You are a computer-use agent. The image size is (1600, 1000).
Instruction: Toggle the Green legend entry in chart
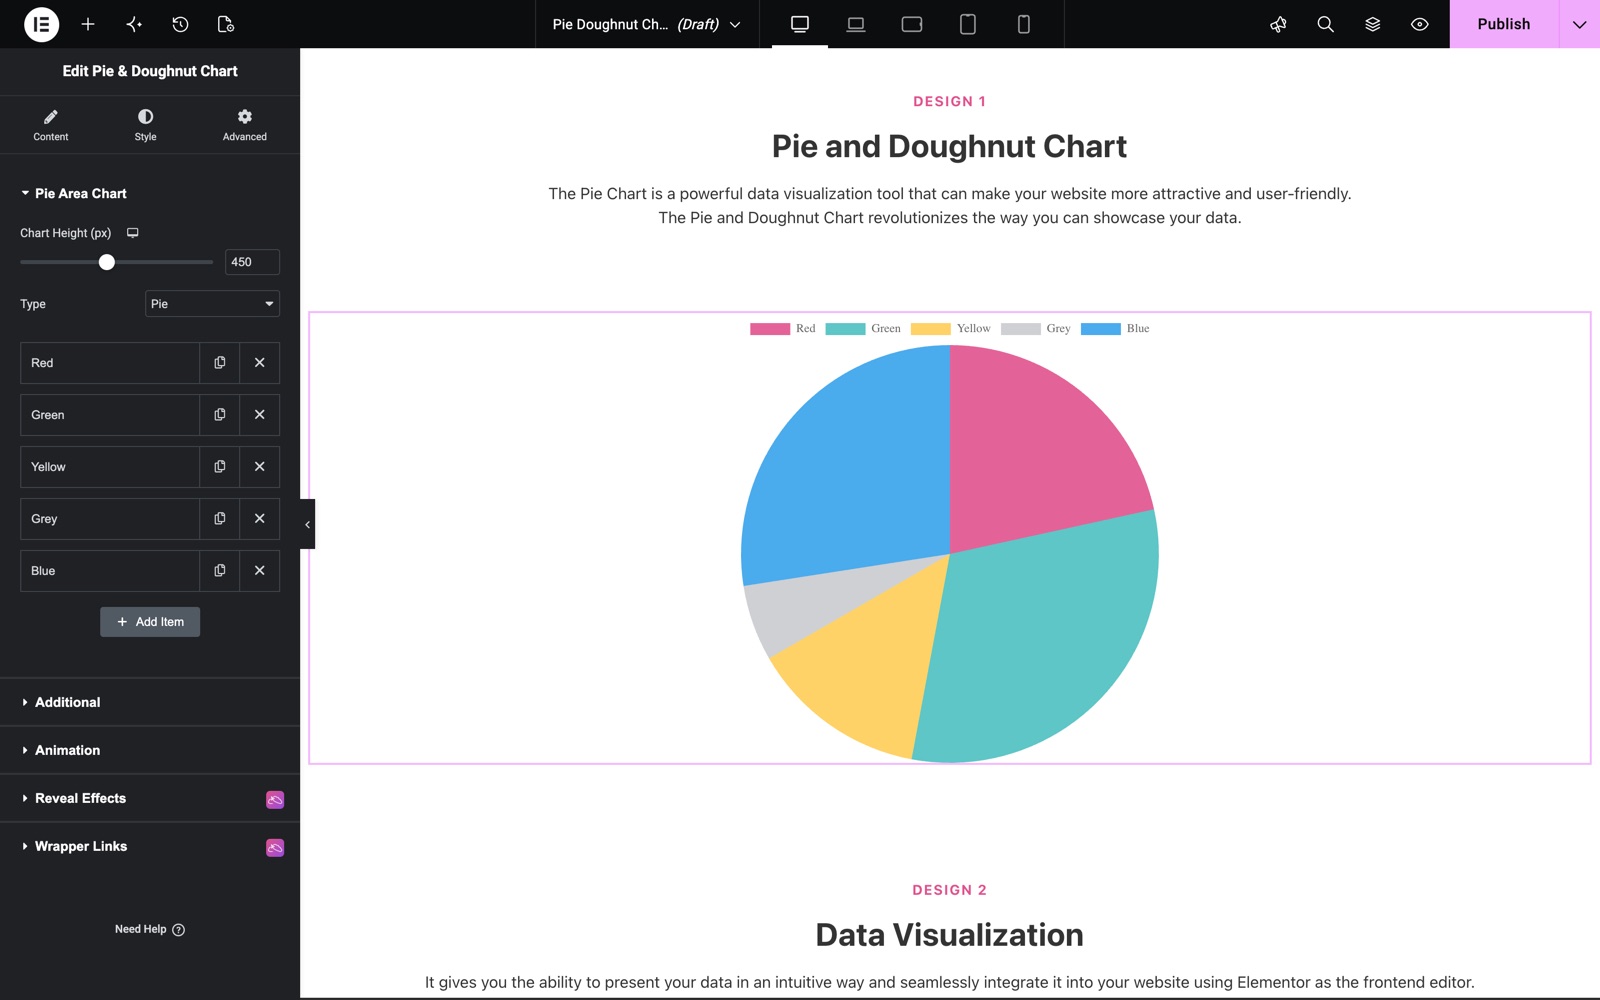(863, 328)
